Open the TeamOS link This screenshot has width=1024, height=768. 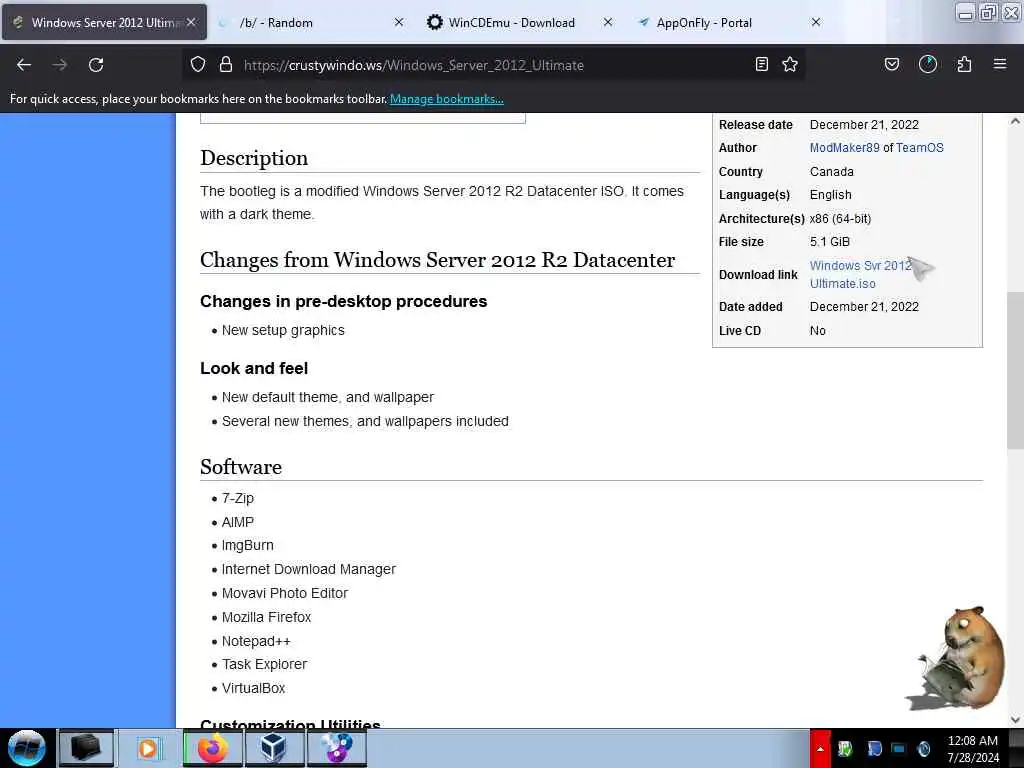pos(920,148)
